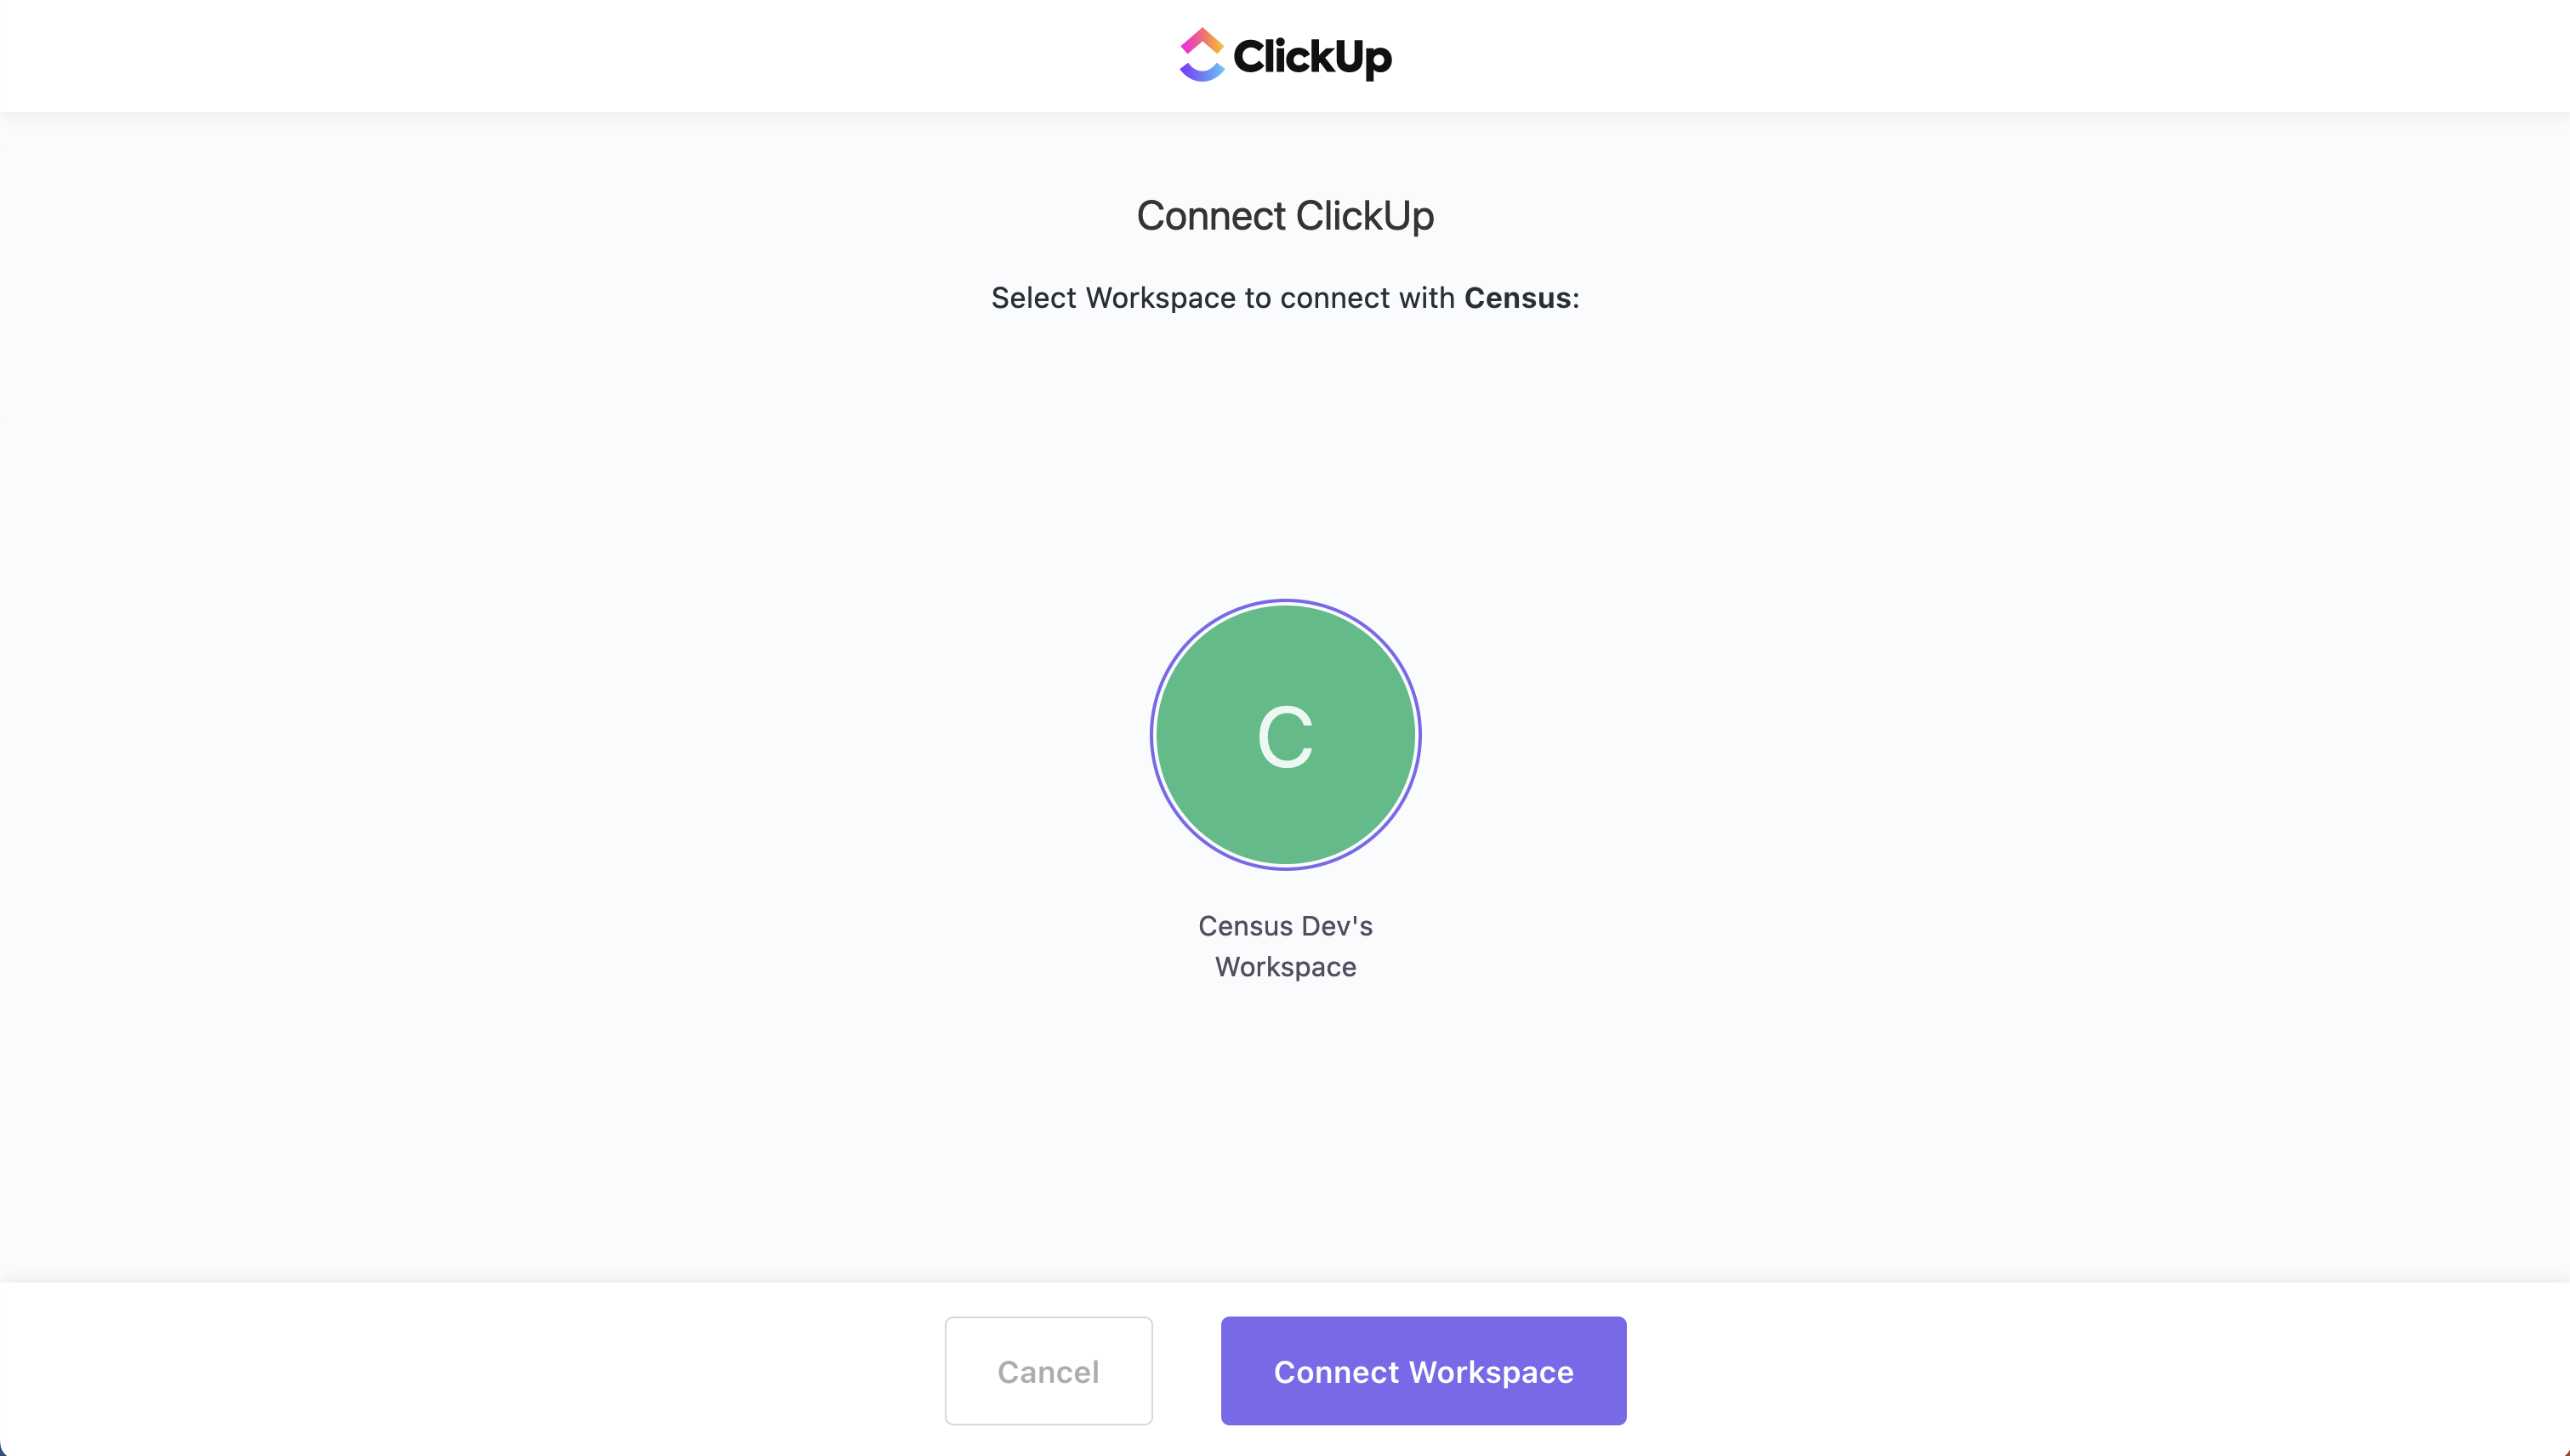Screen dimensions: 2570x1456
Task: Click the word "ClickUp" in the heading
Action: point(1365,216)
